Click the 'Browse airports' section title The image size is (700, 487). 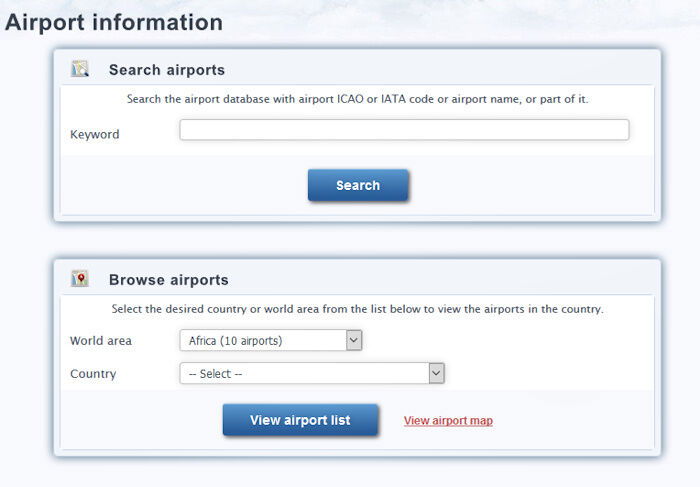[169, 280]
